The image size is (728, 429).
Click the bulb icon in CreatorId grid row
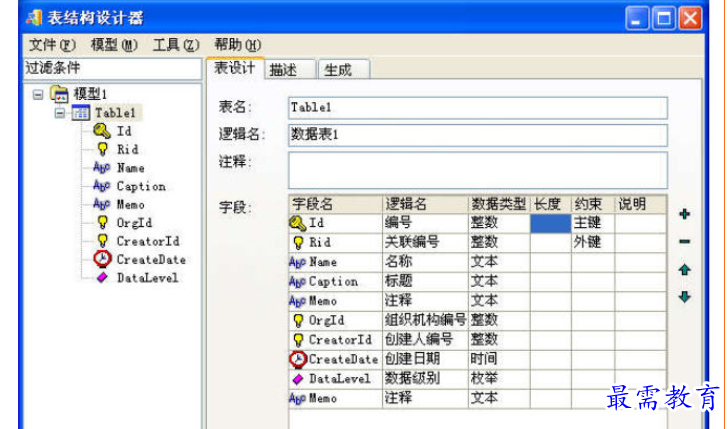[298, 340]
